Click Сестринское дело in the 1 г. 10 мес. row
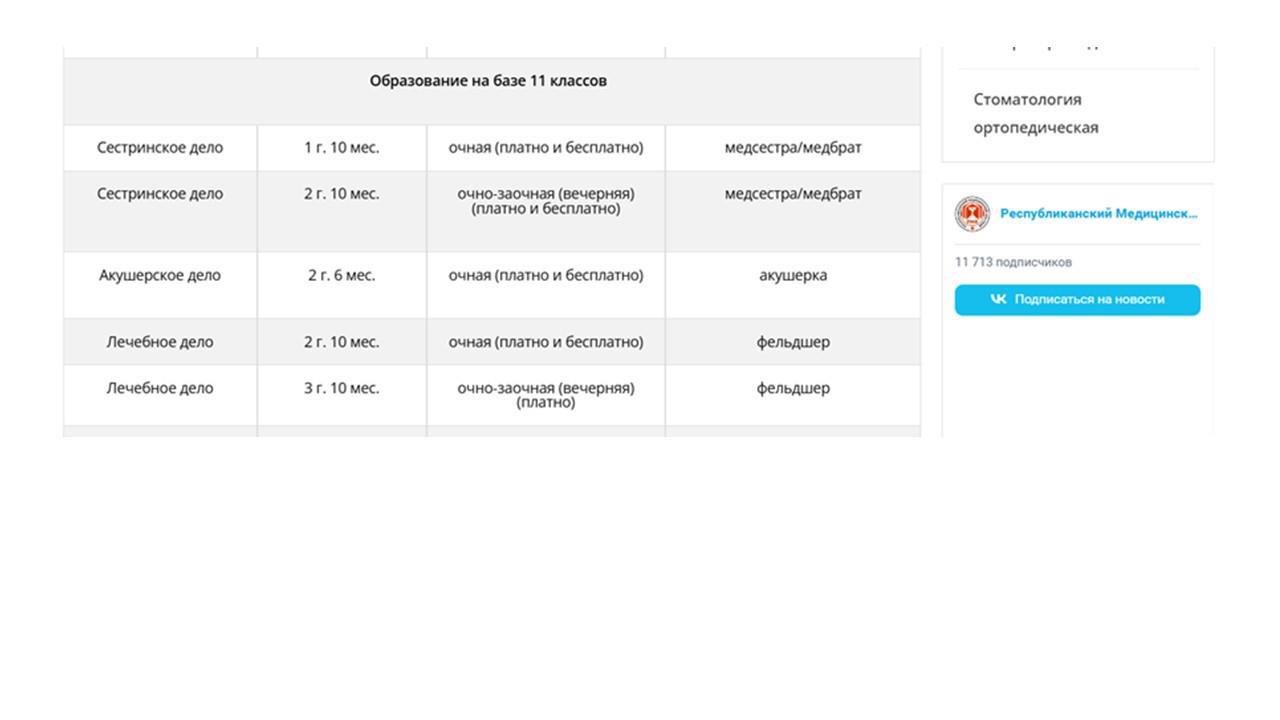Image resolution: width=1280 pixels, height=720 pixels. click(160, 147)
